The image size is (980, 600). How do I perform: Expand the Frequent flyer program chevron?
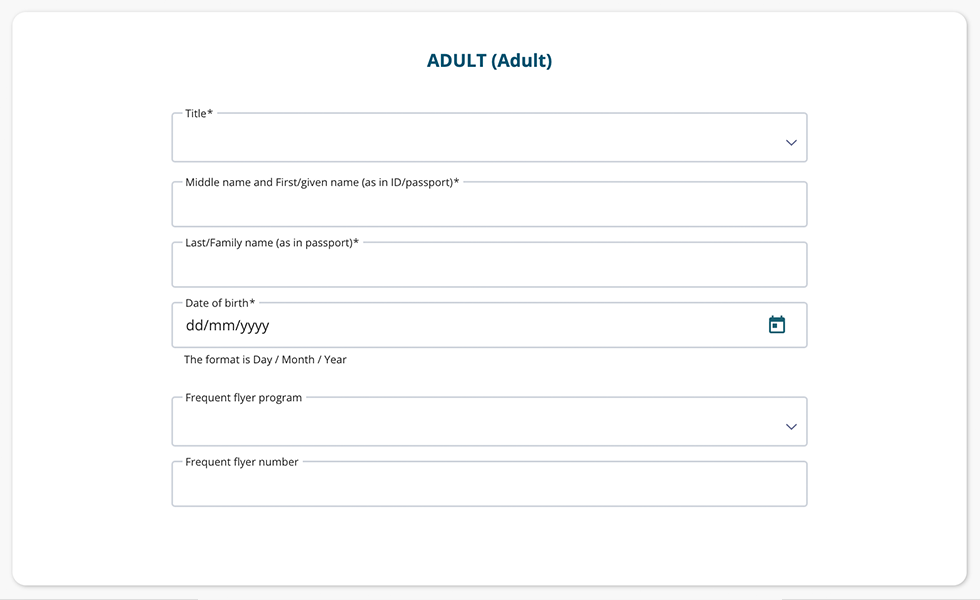tap(791, 427)
